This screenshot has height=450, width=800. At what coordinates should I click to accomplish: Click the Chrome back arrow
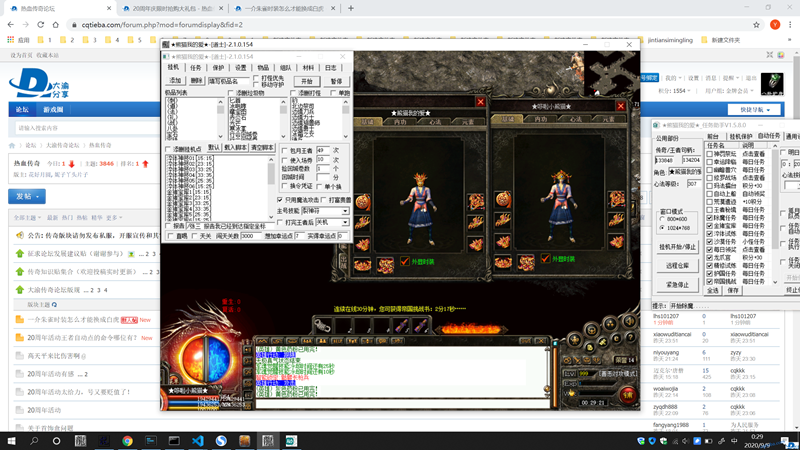click(x=11, y=24)
